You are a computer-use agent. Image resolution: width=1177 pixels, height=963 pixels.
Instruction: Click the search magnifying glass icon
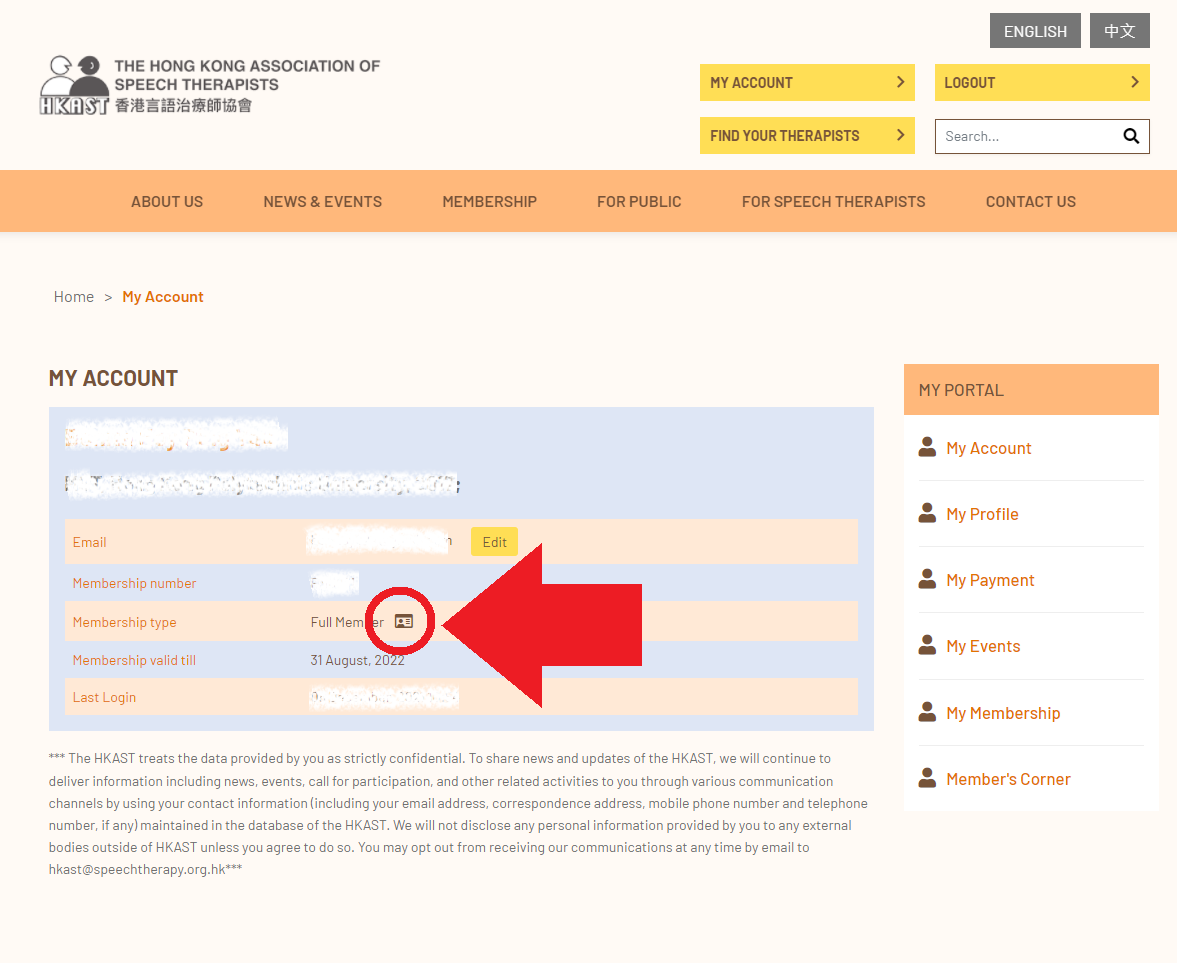1131,136
